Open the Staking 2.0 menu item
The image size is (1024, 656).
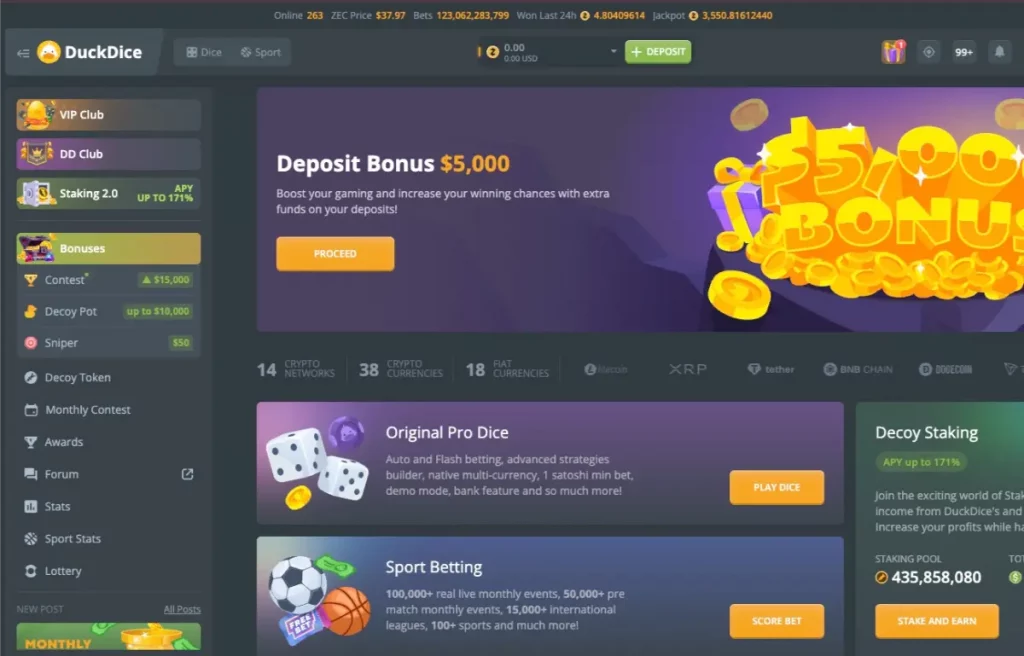(x=108, y=193)
